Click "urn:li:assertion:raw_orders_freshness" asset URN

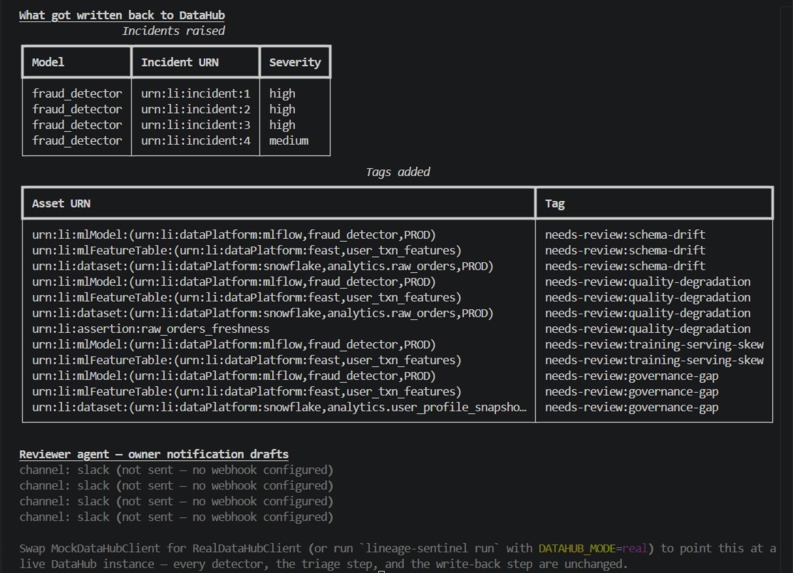point(151,329)
